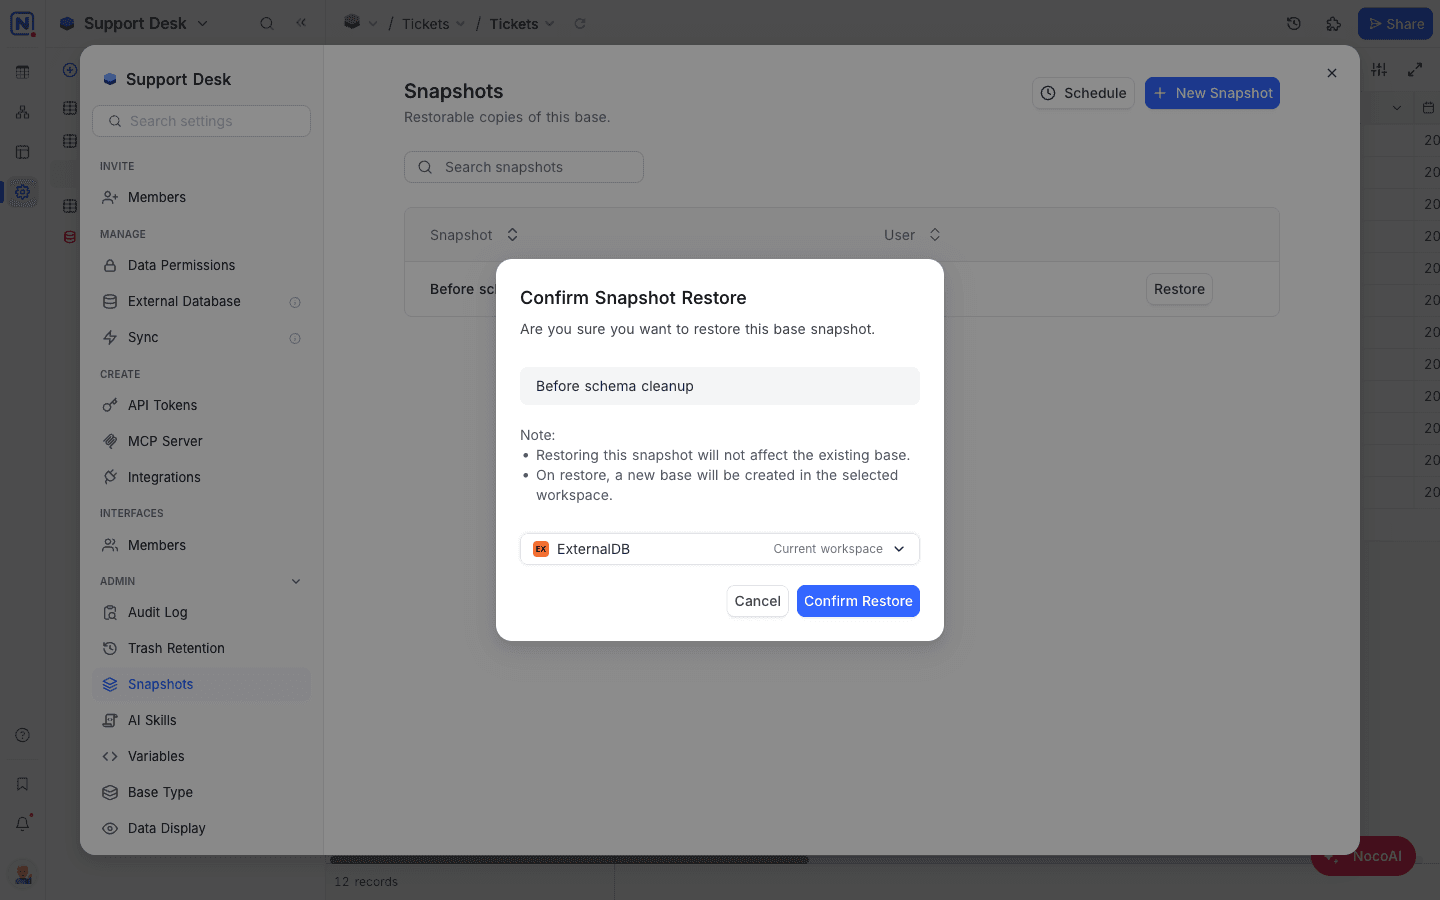Open Trash Retention settings

click(x=201, y=648)
